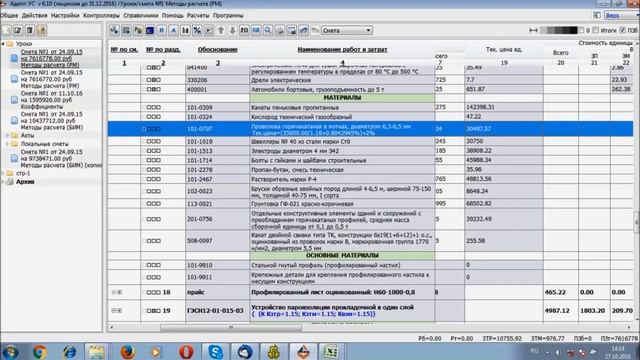Open Opera browser from the taskbar
The height and width of the screenshot is (360, 640).
tap(186, 351)
